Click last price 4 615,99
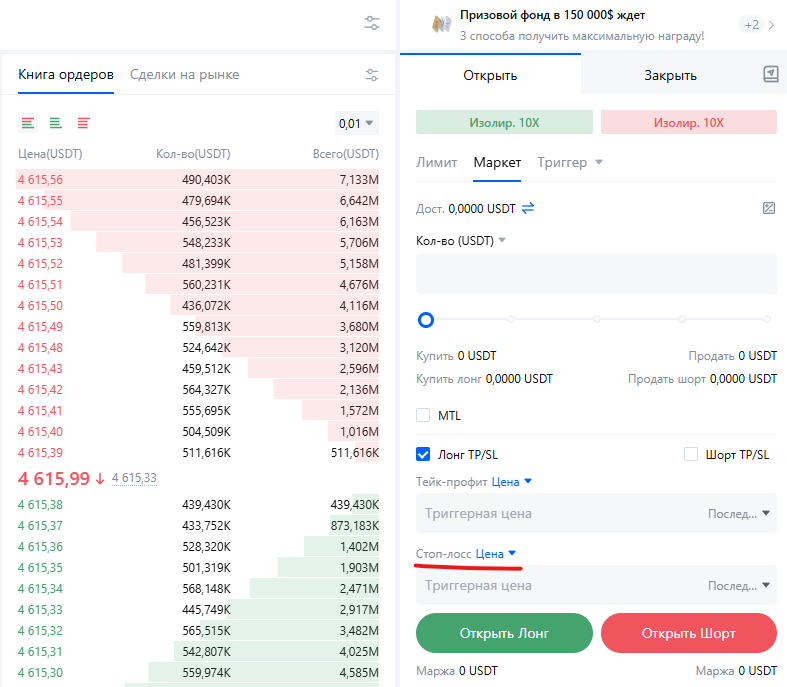 (x=54, y=478)
